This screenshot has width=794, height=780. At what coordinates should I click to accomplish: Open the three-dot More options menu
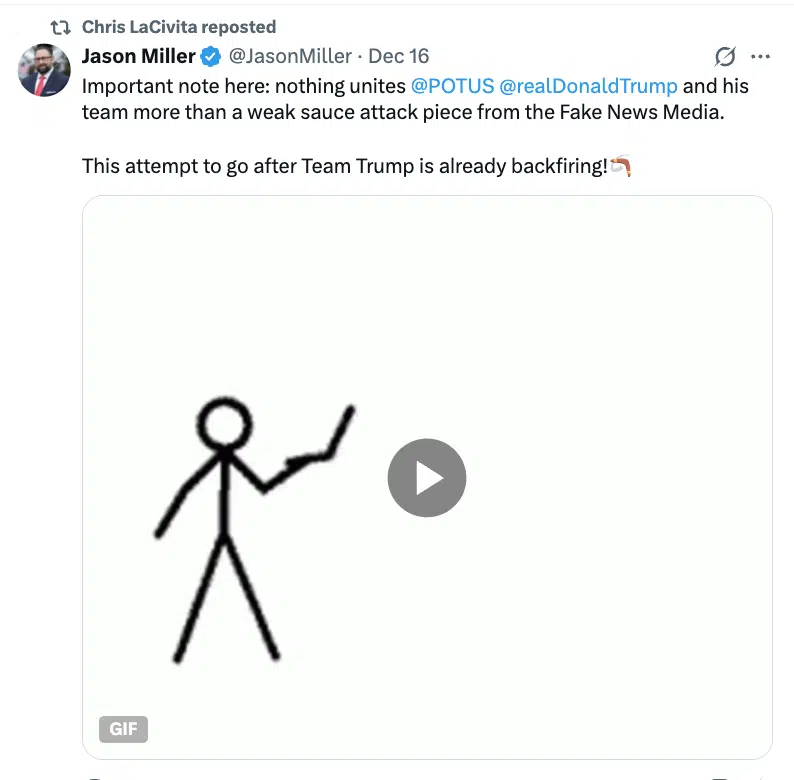(761, 57)
